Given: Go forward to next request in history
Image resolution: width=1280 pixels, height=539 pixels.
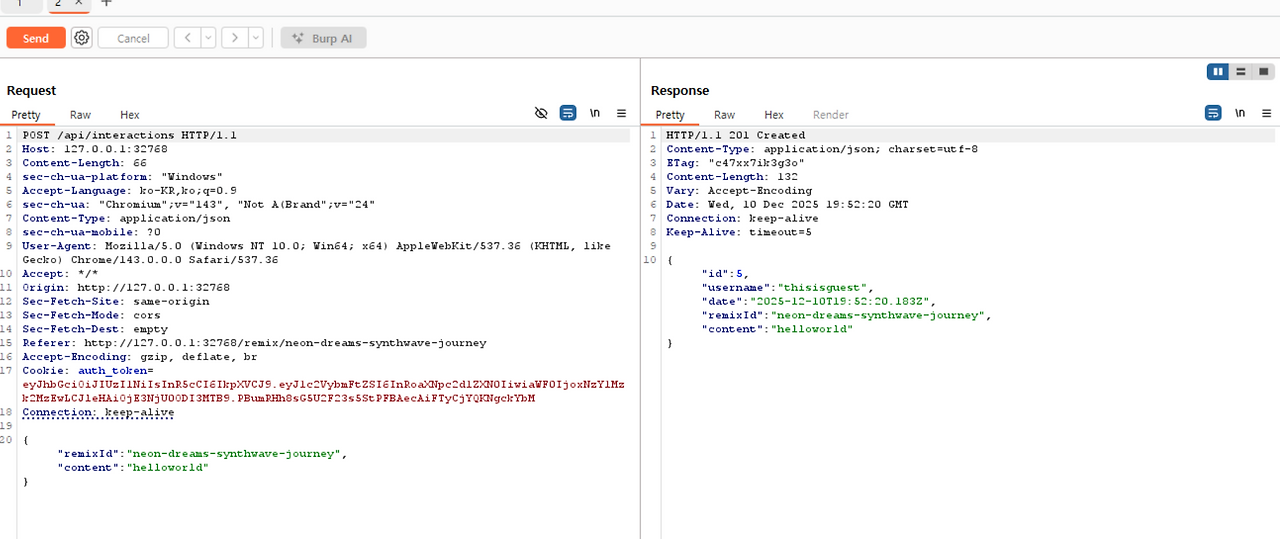Looking at the screenshot, I should [x=234, y=38].
